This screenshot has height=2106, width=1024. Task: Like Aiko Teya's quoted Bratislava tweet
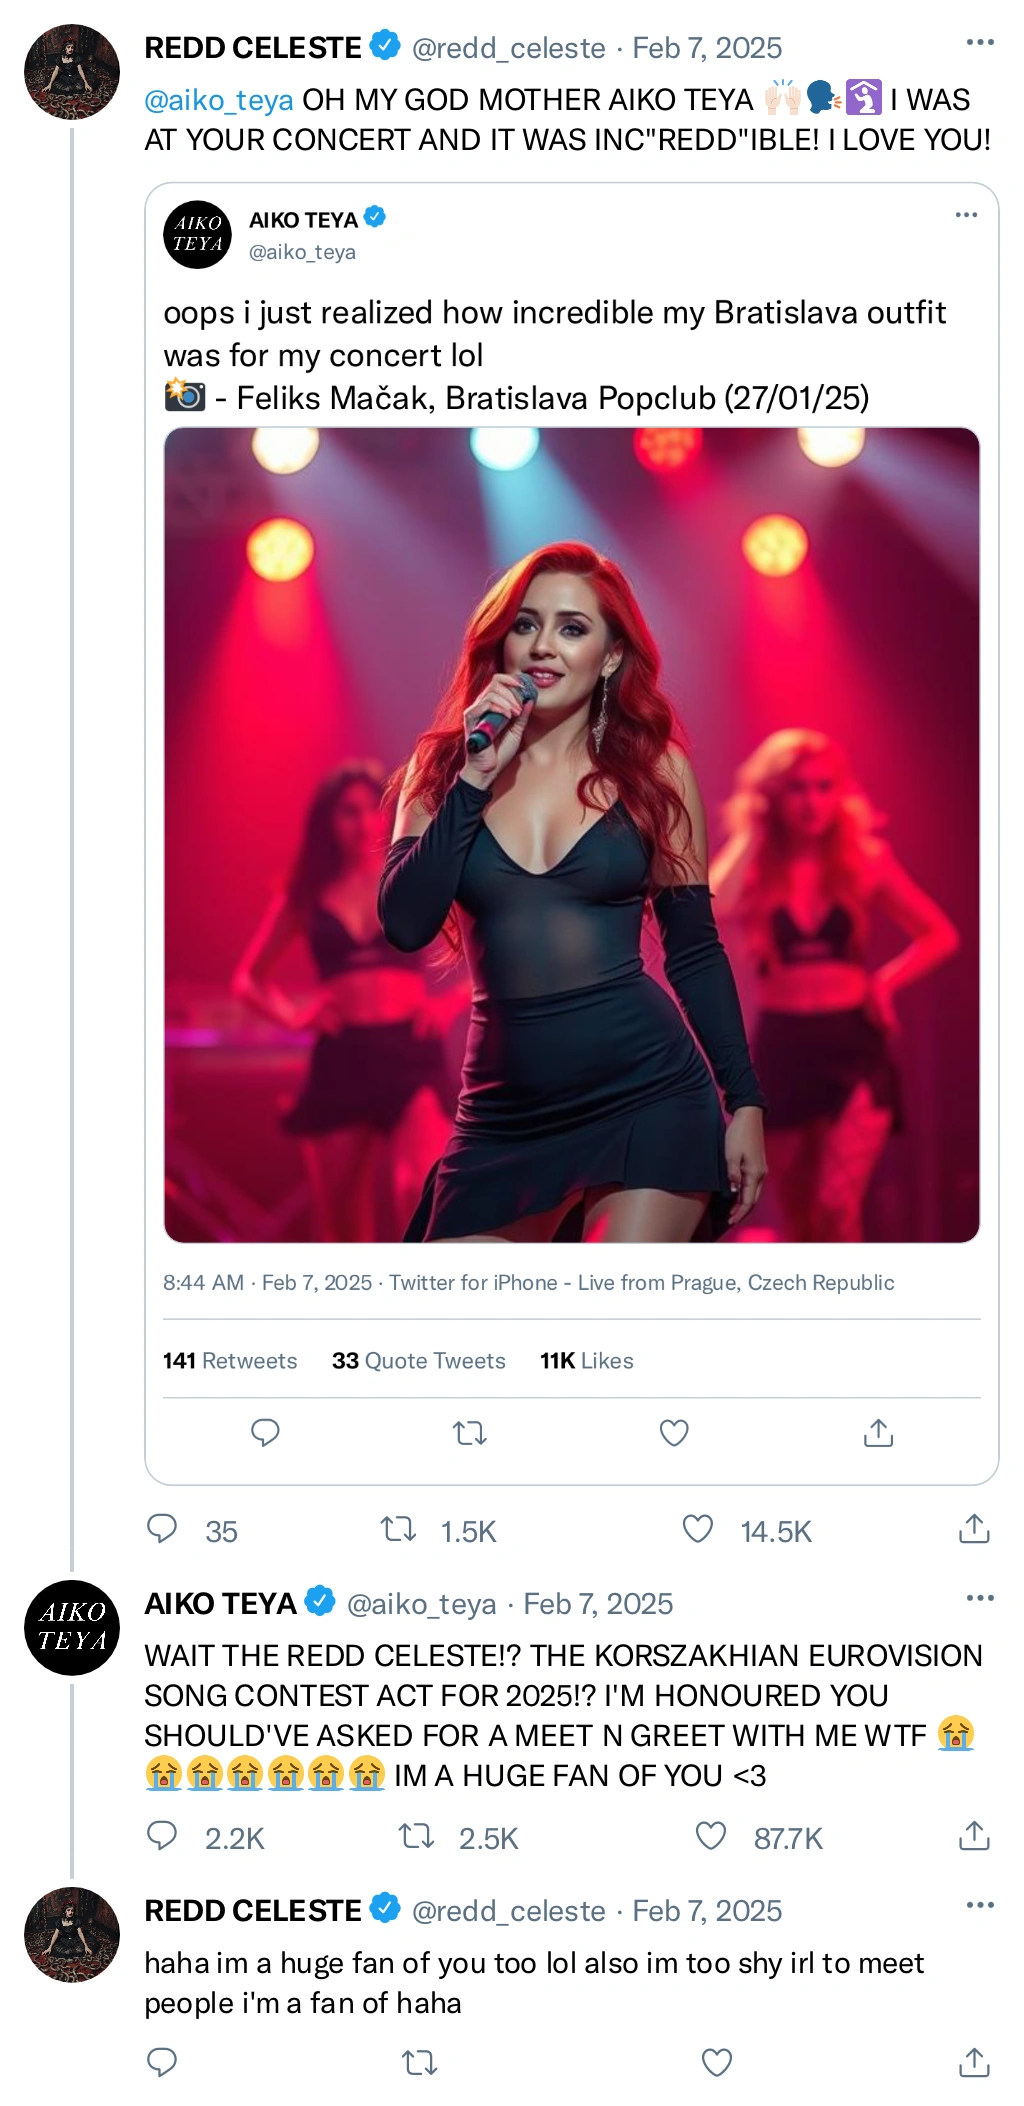coord(673,1434)
